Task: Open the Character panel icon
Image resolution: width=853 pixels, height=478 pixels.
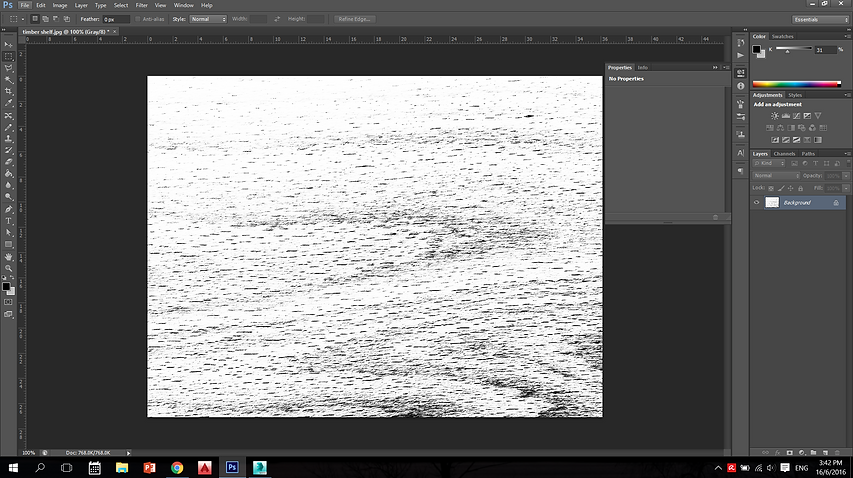Action: 740,153
